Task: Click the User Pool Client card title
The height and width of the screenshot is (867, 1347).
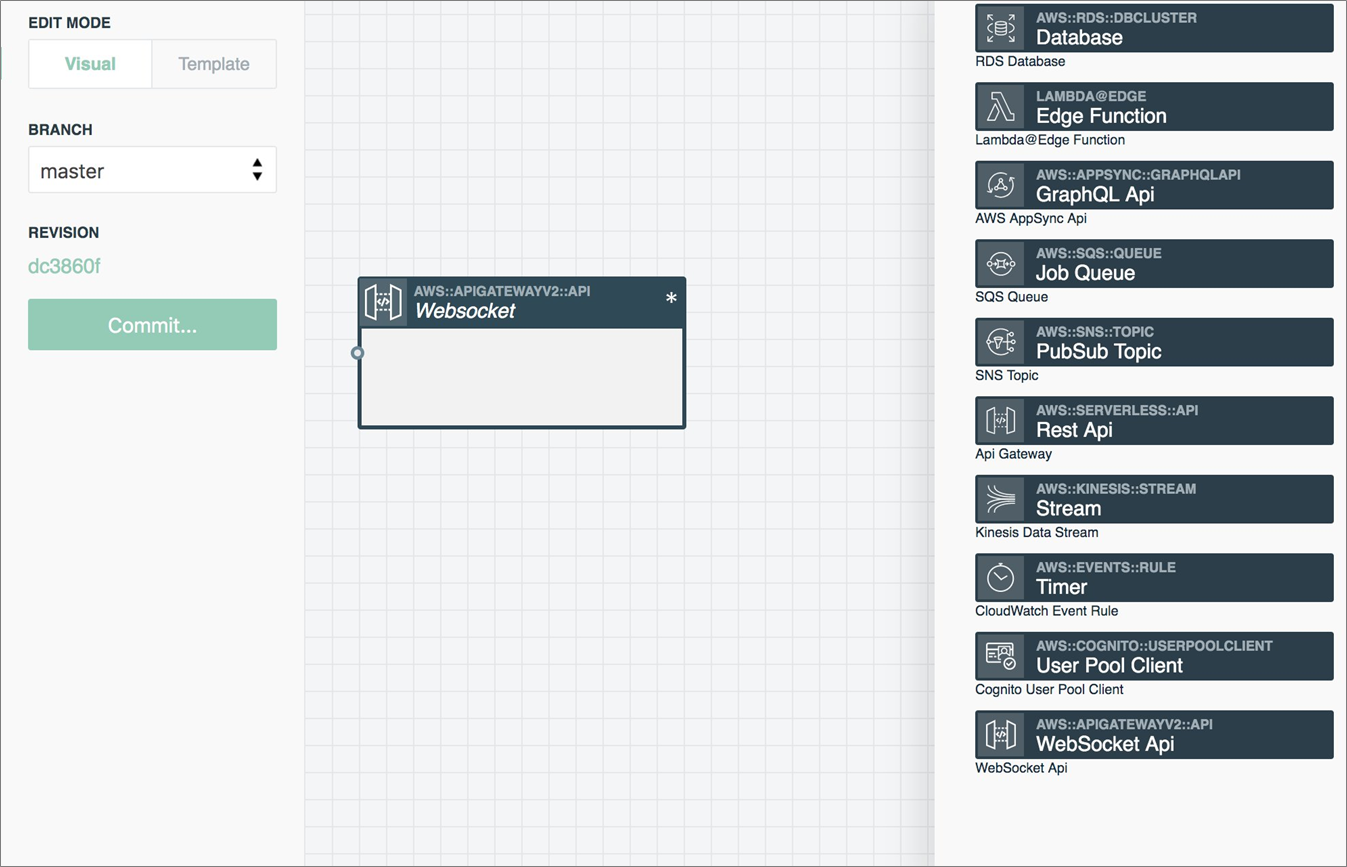Action: [1109, 665]
